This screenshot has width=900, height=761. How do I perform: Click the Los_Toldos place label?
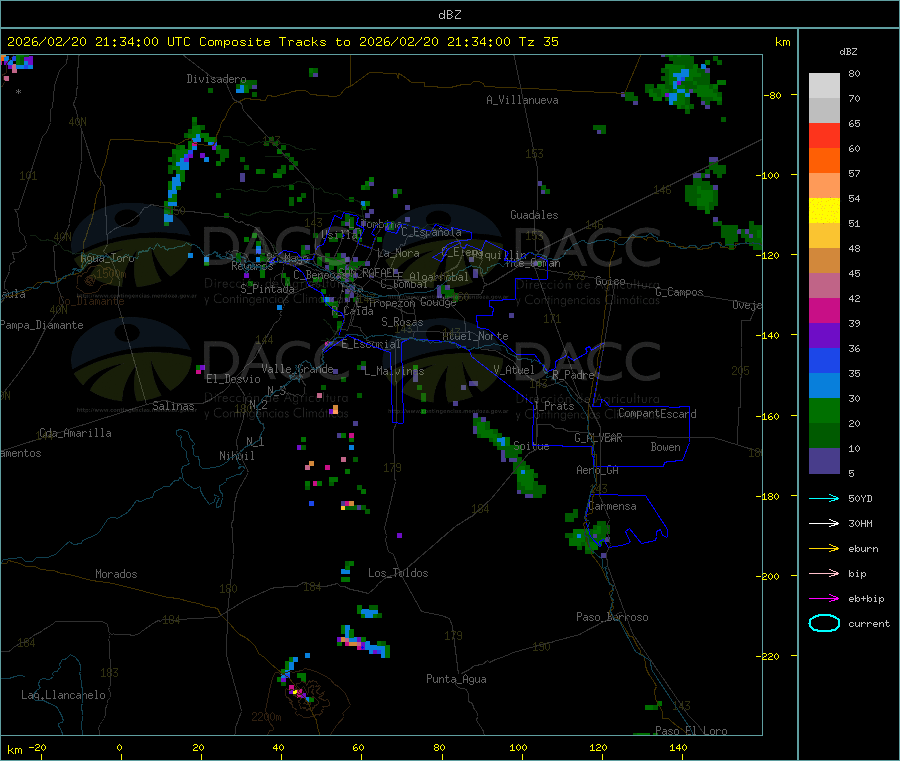pyautogui.click(x=398, y=573)
